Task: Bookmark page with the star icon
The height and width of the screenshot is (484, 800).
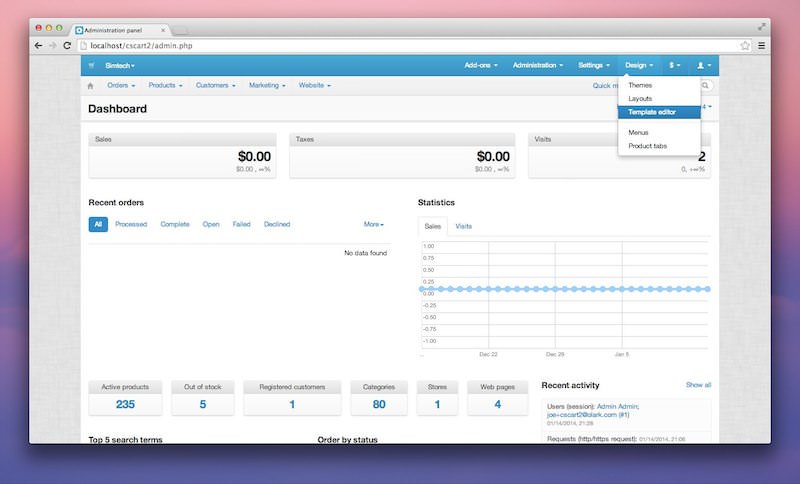Action: tap(745, 46)
